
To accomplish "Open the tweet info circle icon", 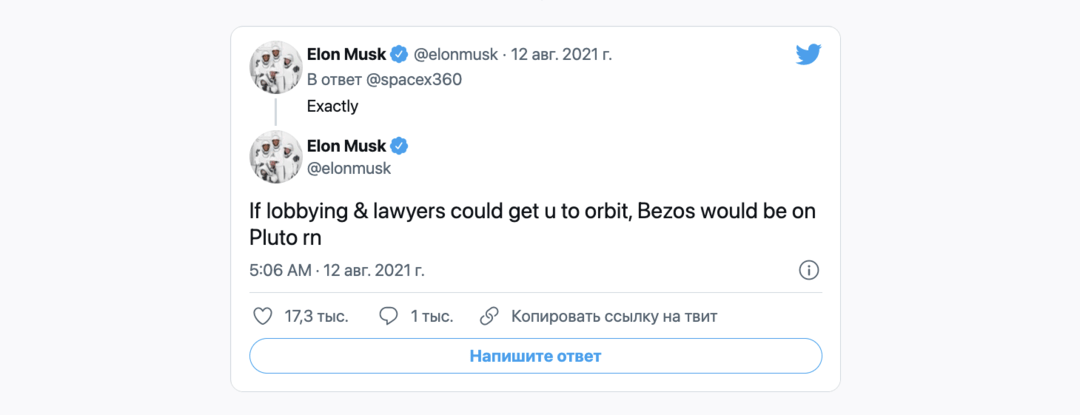I will [809, 270].
